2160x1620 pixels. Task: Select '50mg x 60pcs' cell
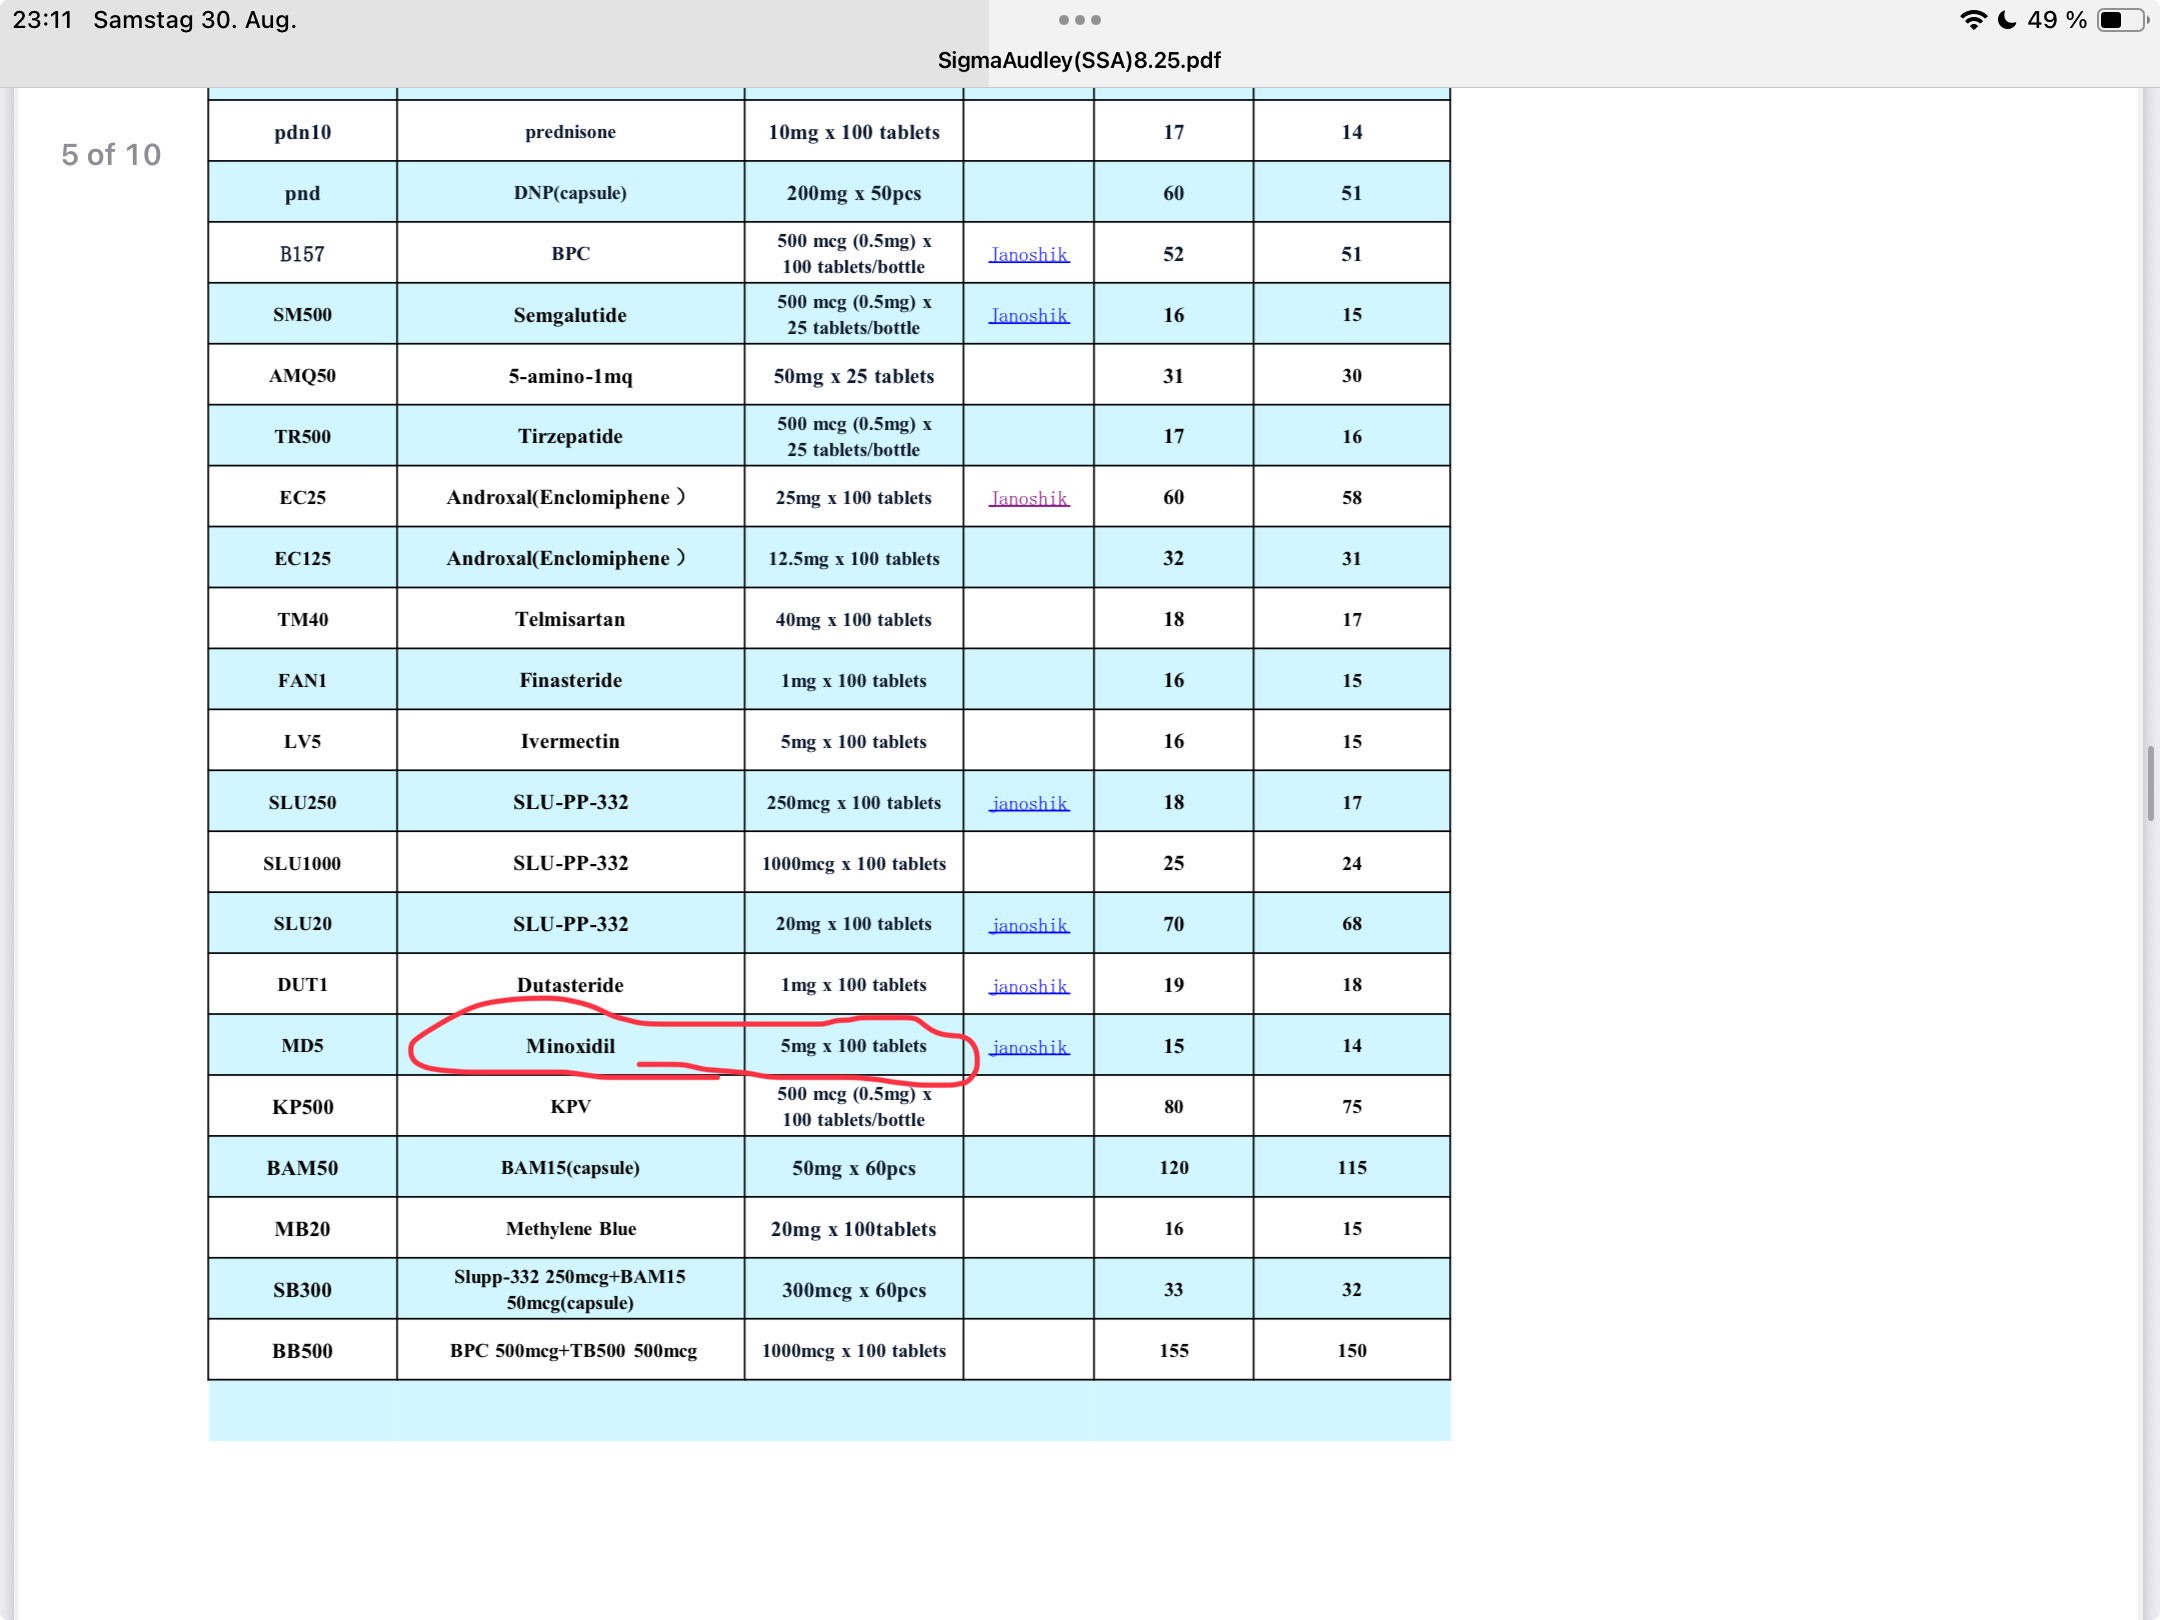point(853,1168)
